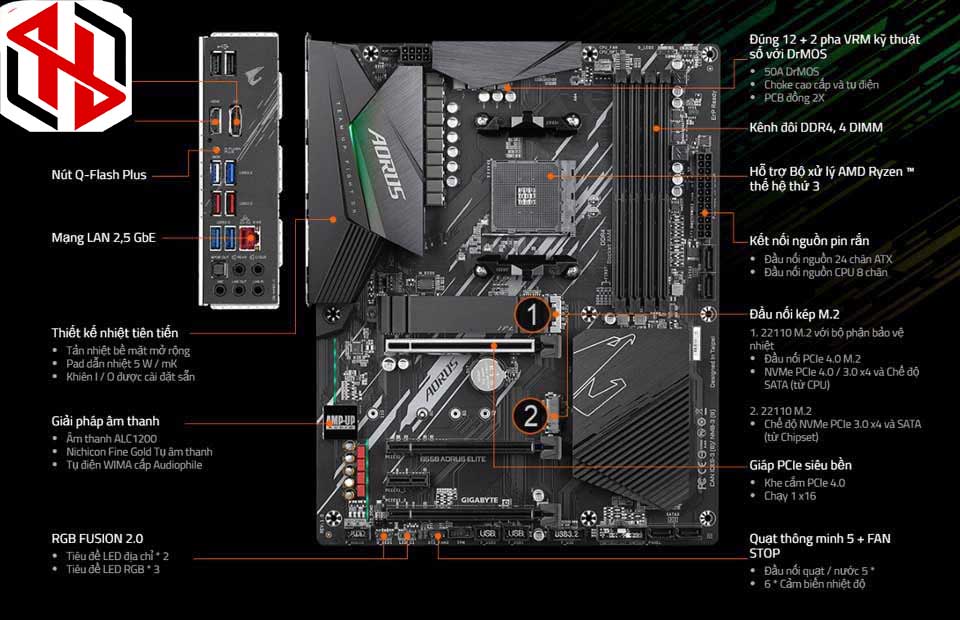Select the 'Kết nối nguồn pin rắn' heading

pyautogui.click(x=809, y=241)
